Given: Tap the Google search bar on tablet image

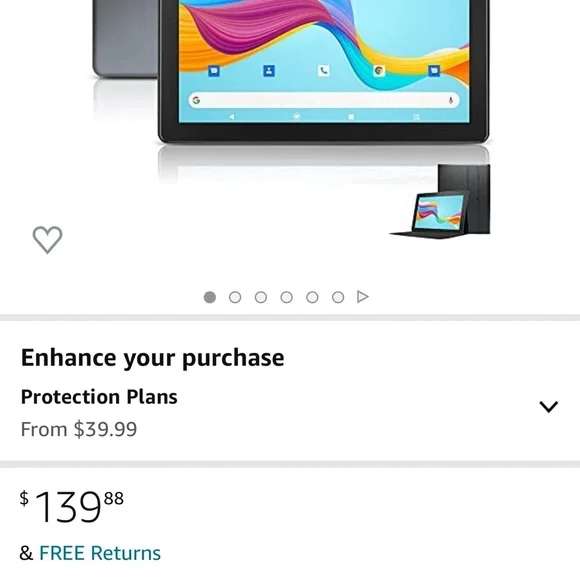Looking at the screenshot, I should 324,100.
